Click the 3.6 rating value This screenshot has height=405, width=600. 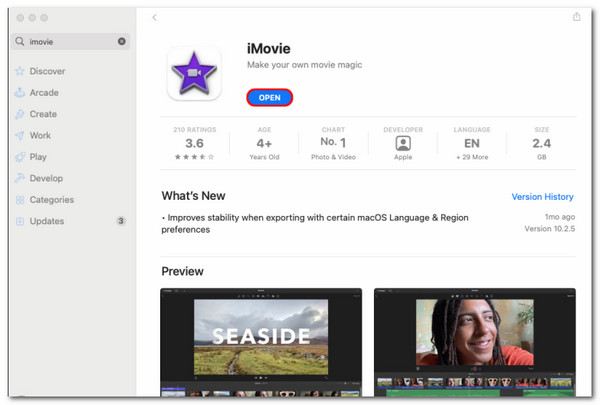[194, 144]
